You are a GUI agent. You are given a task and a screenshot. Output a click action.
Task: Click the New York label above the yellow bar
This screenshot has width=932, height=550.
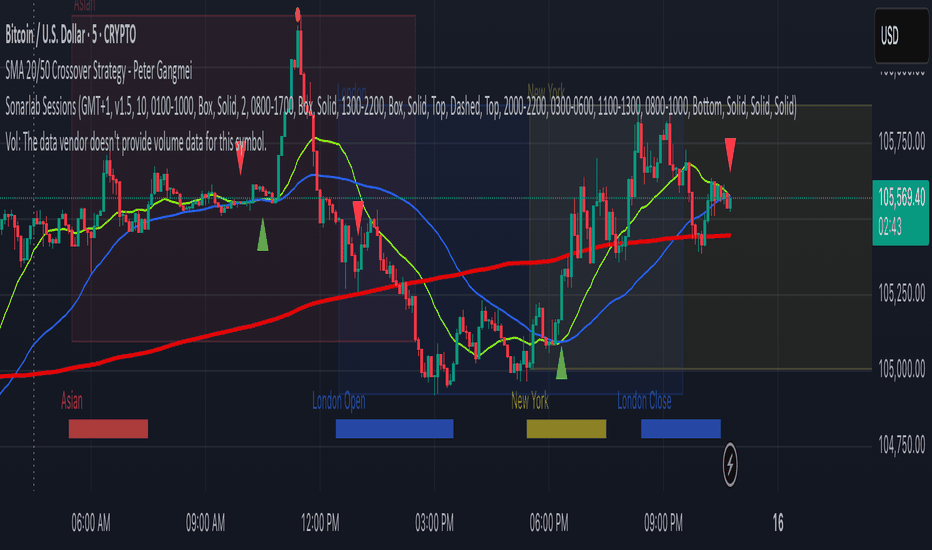click(530, 401)
